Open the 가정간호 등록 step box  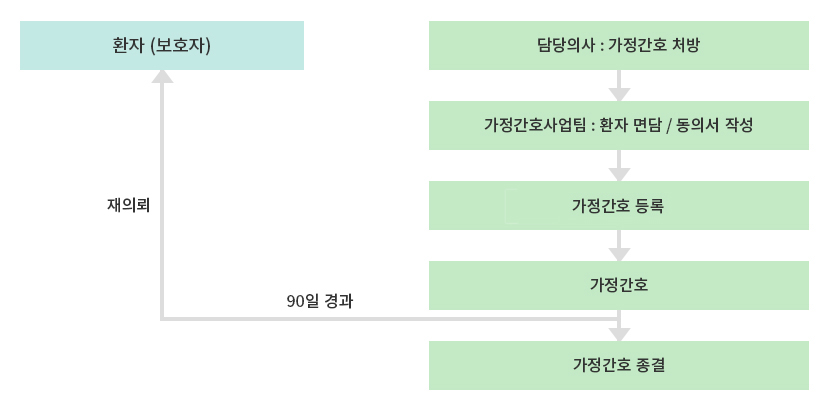[619, 205]
